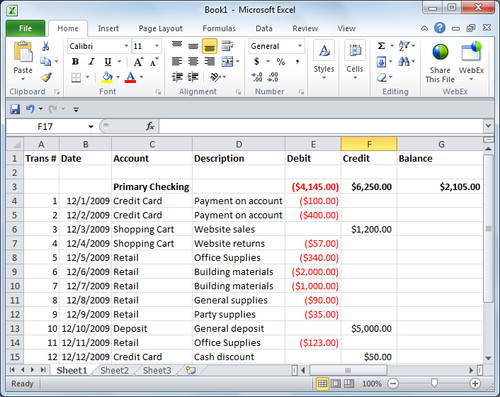Screen dimensions: 500x397
Task: Open Customize Quick Access Toolbar arrow
Action: click(76, 109)
